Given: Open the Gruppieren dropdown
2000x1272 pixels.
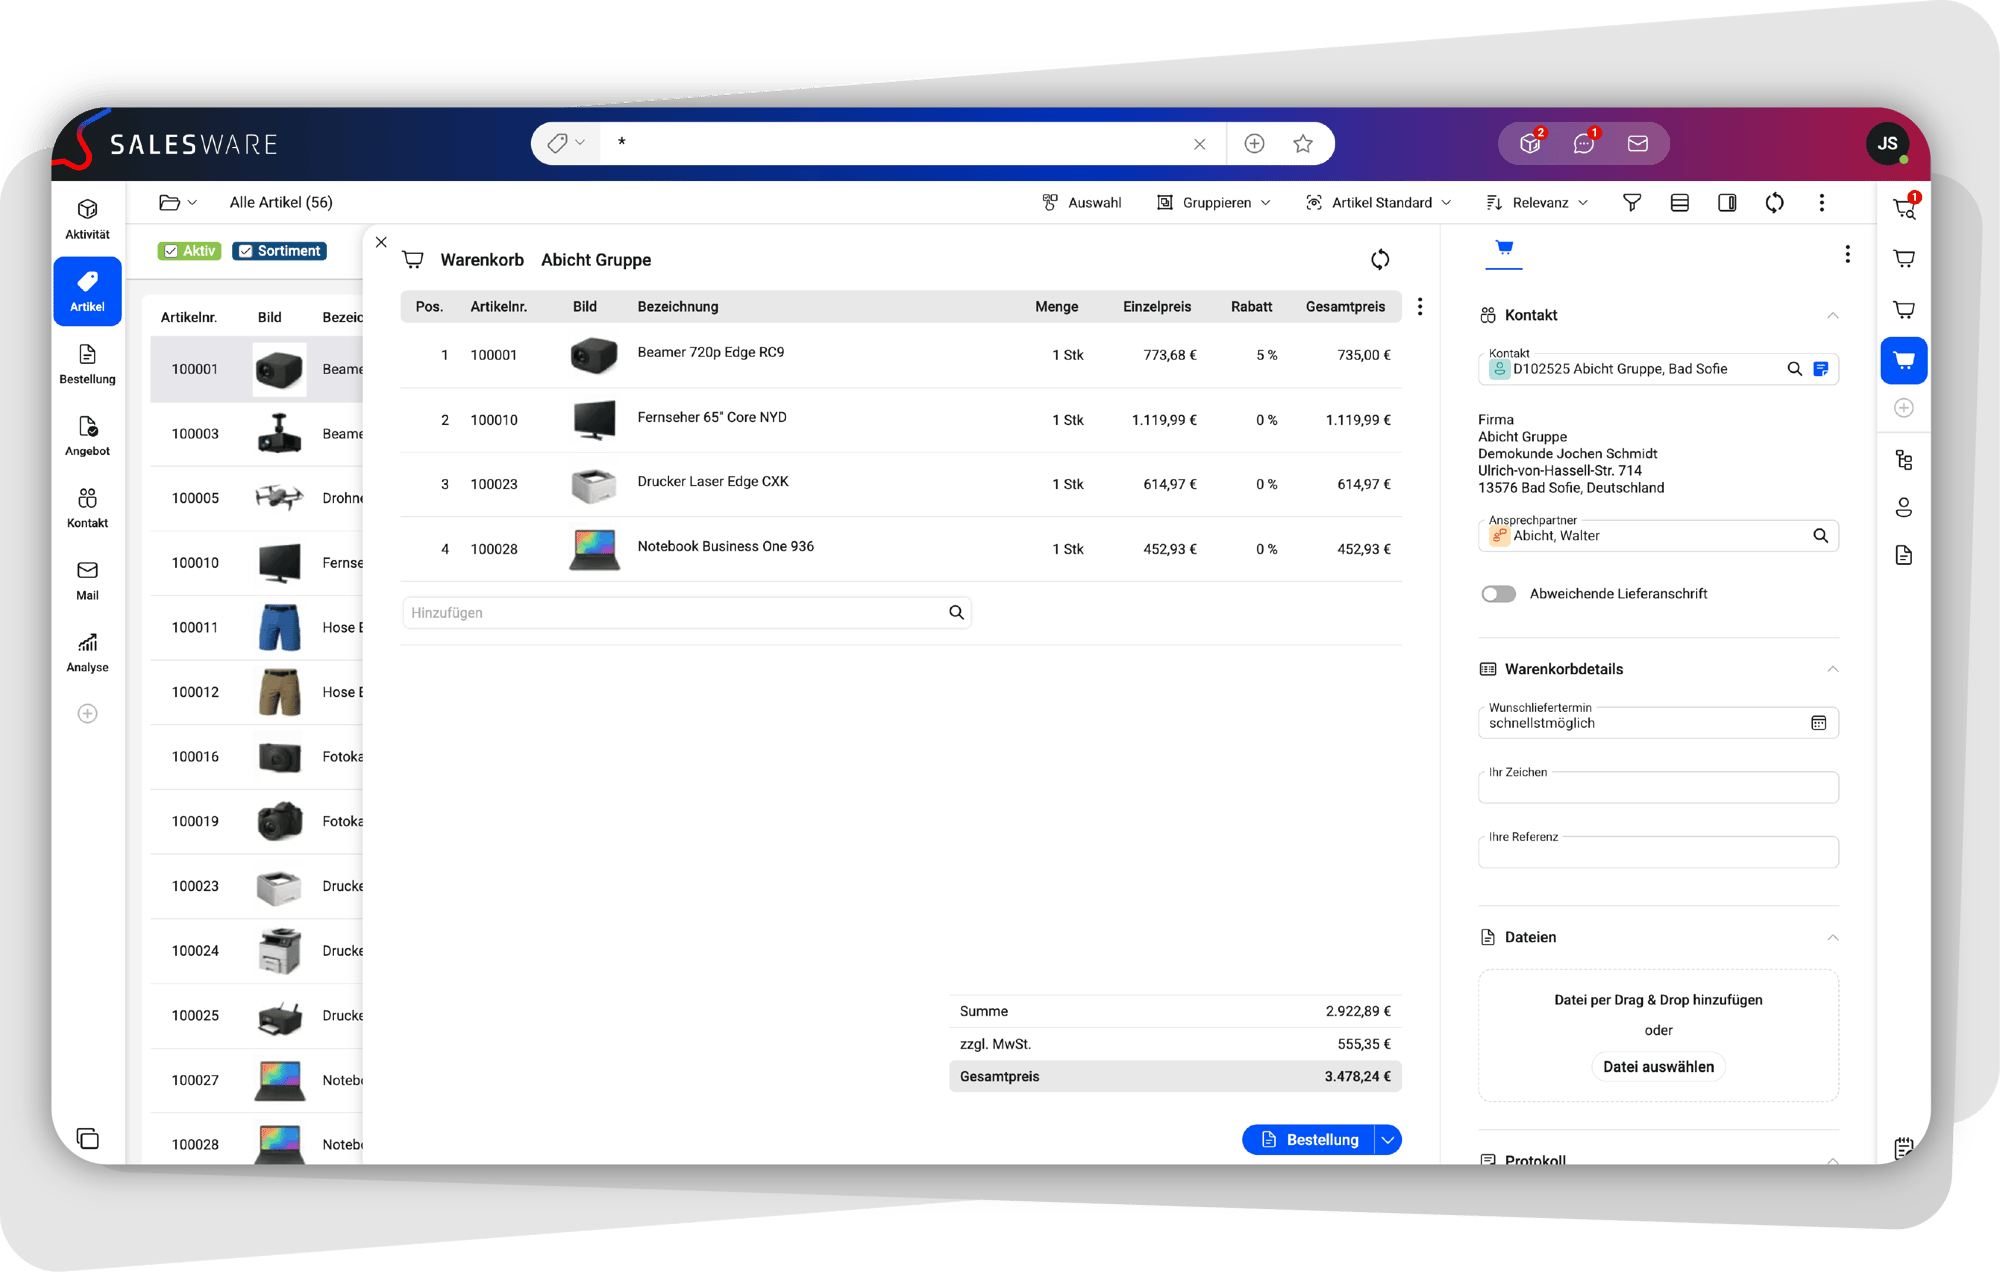Looking at the screenshot, I should coord(1214,202).
